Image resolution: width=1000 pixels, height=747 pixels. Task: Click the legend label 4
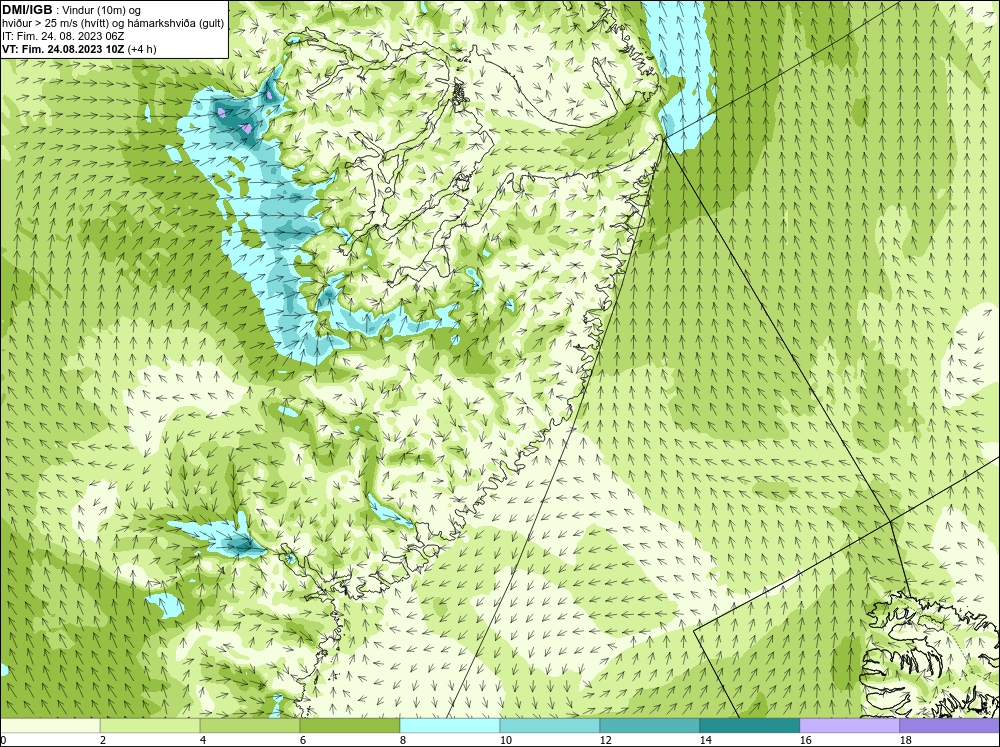(x=203, y=740)
